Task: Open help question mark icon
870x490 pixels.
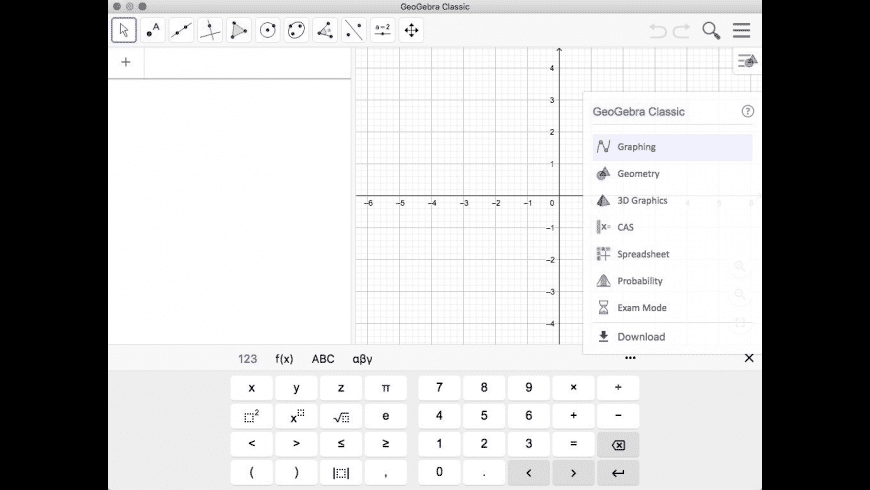Action: (x=747, y=111)
